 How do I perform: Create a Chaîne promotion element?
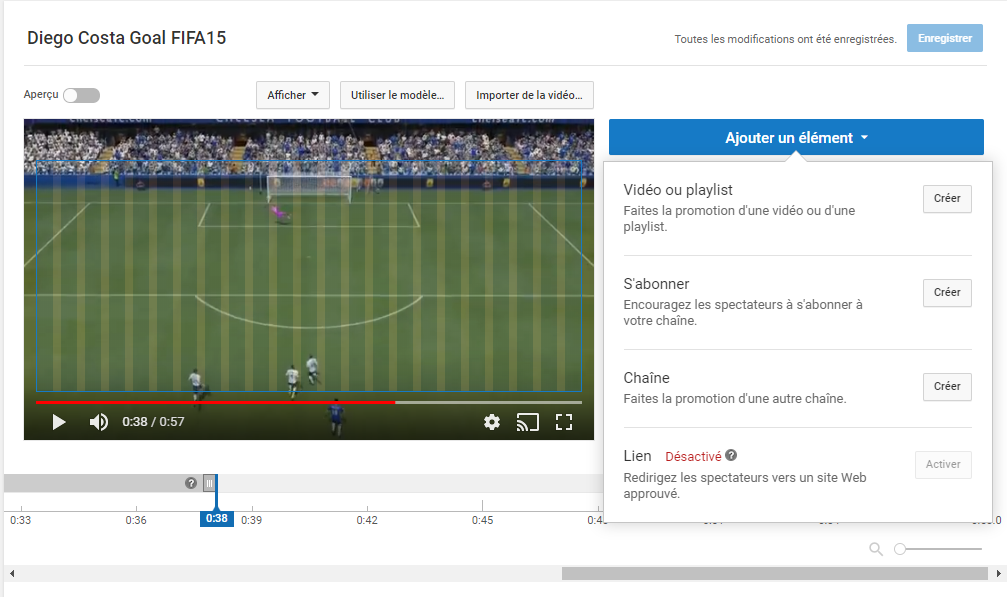coord(946,387)
